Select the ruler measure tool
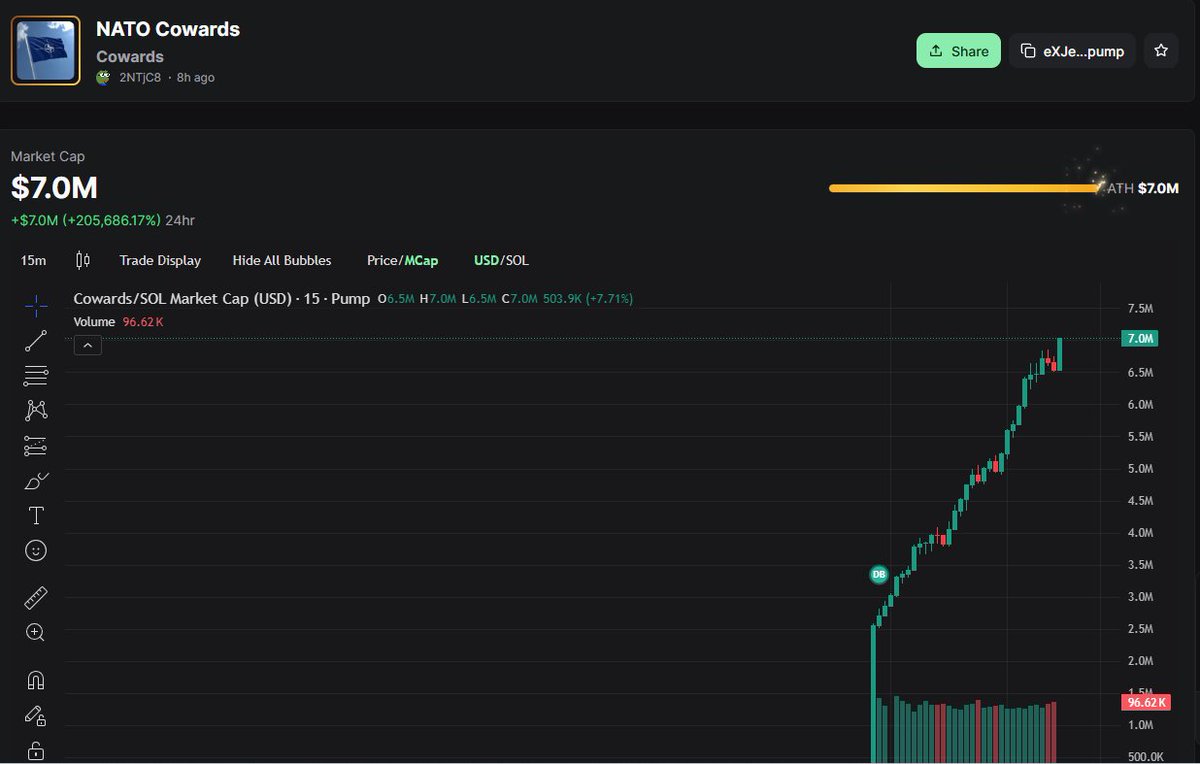The height and width of the screenshot is (764, 1200). (x=35, y=598)
